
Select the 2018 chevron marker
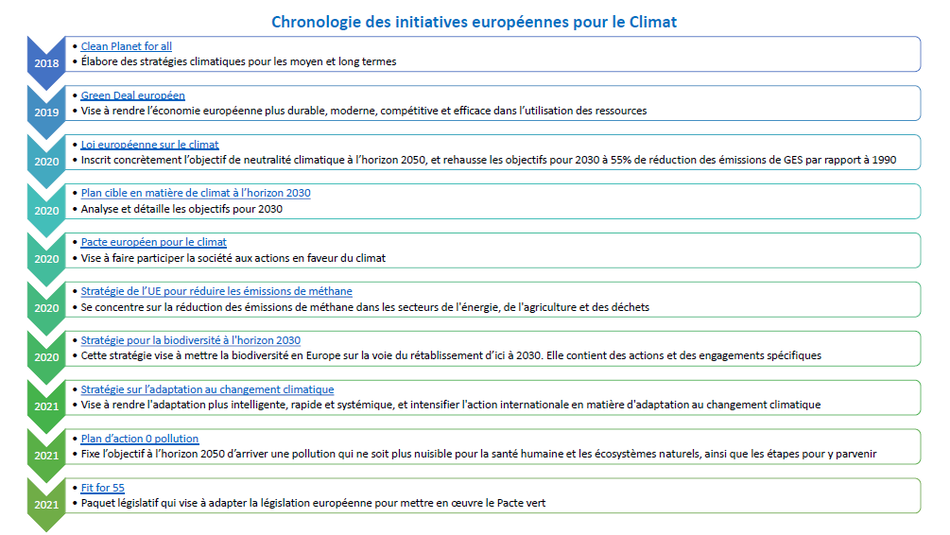point(46,63)
